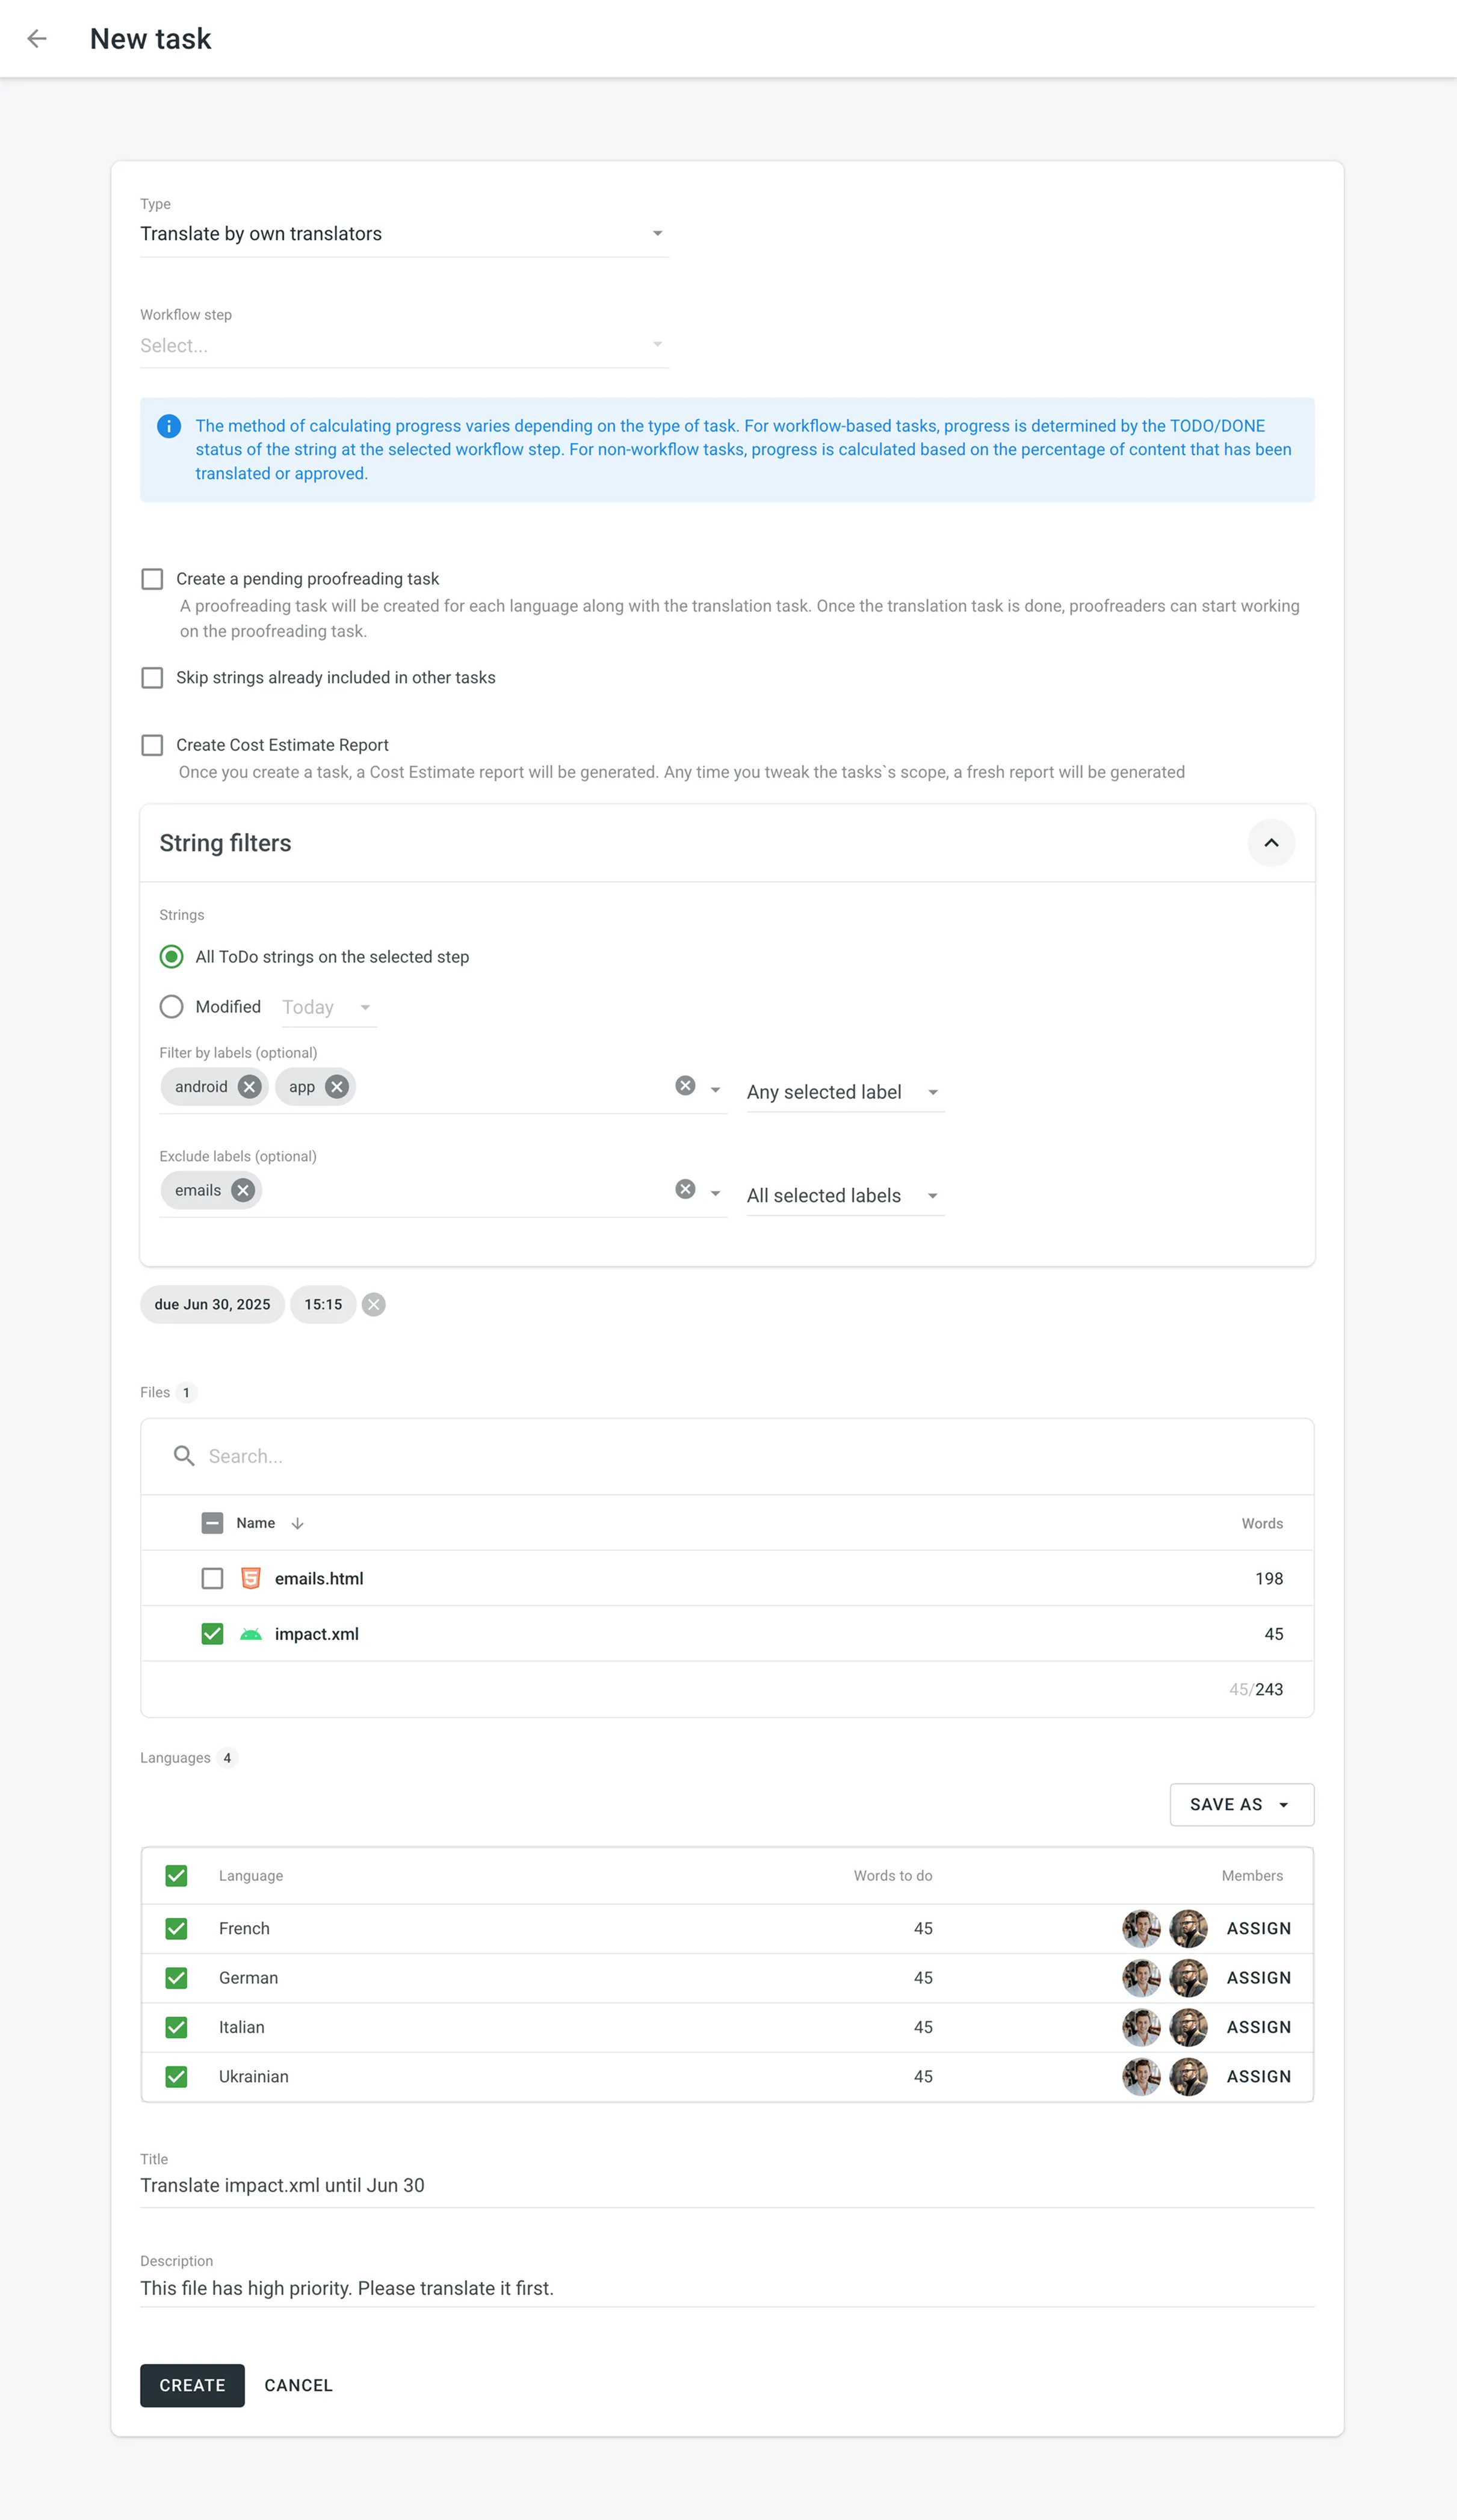1457x2520 pixels.
Task: Deselect the German language checkbox
Action: [176, 1977]
